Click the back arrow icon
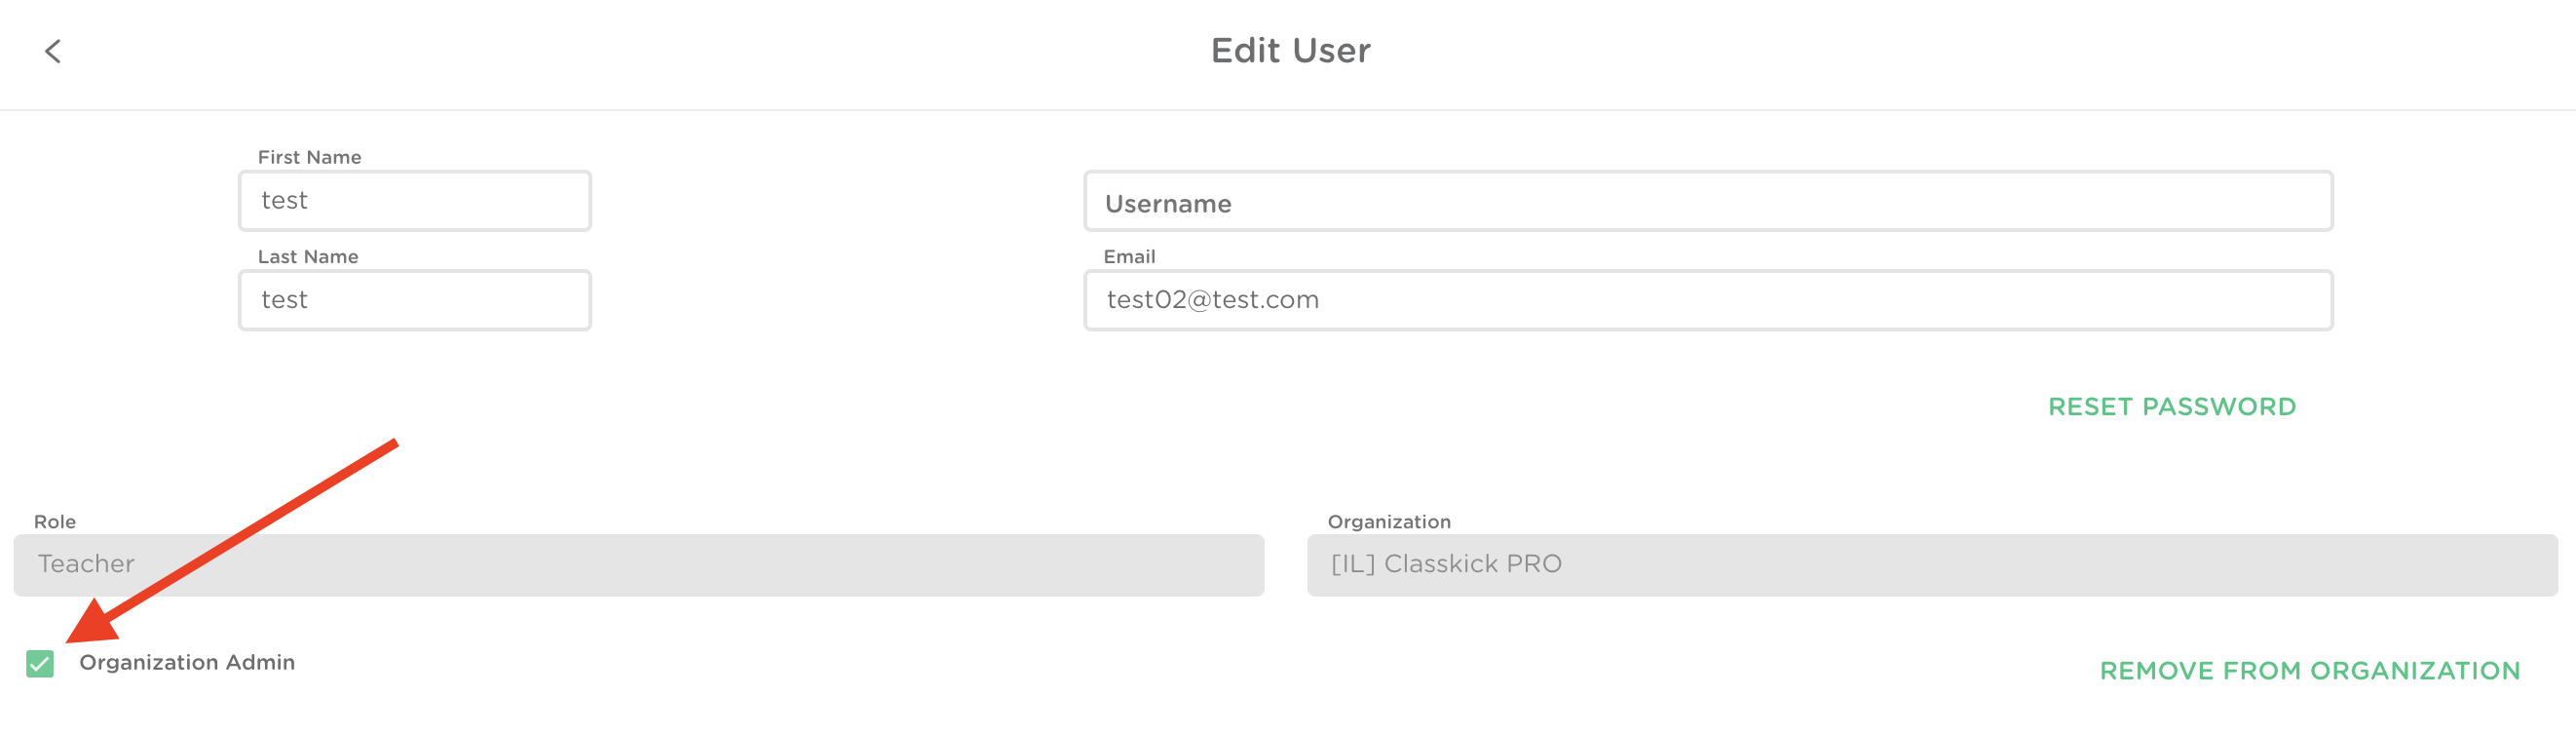The image size is (2576, 735). point(53,51)
